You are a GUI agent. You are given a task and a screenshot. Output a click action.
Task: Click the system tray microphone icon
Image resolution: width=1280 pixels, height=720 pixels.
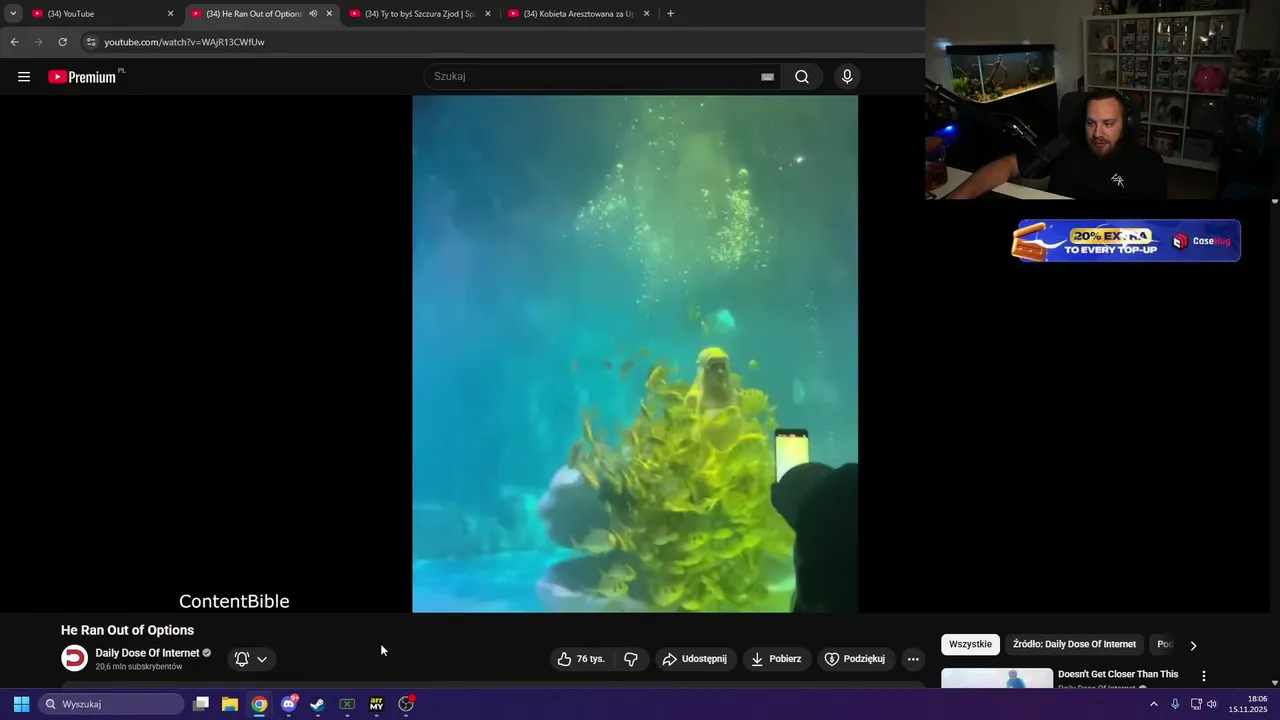pos(1175,704)
